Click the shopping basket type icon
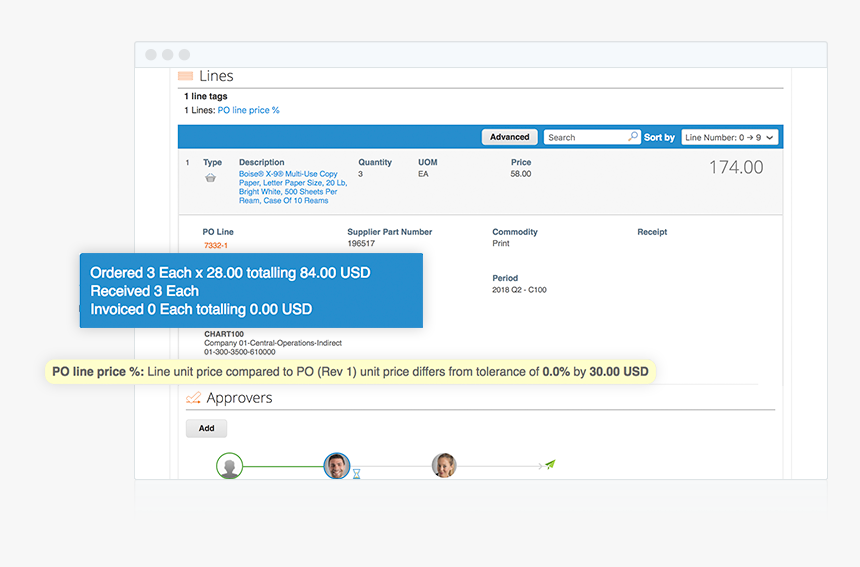The image size is (860, 567). (x=211, y=178)
